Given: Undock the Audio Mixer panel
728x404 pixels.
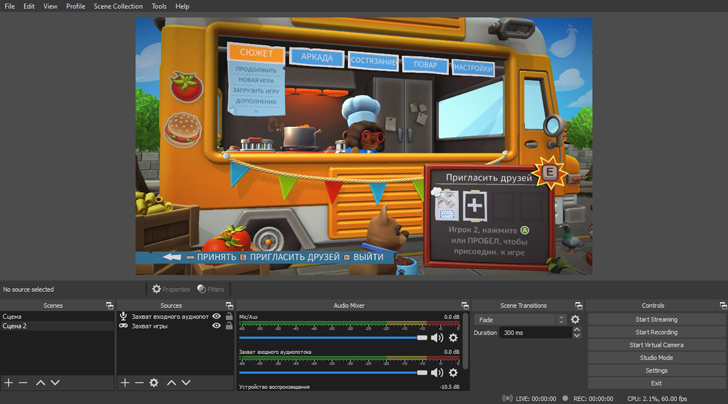Looking at the screenshot, I should point(465,306).
